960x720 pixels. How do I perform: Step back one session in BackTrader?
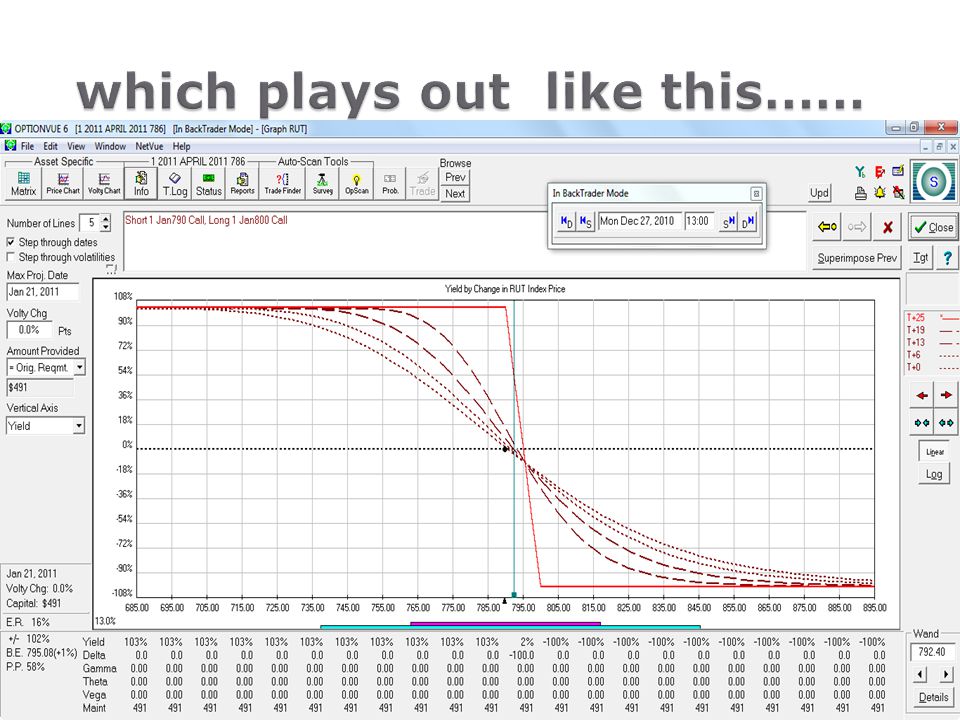coord(585,222)
